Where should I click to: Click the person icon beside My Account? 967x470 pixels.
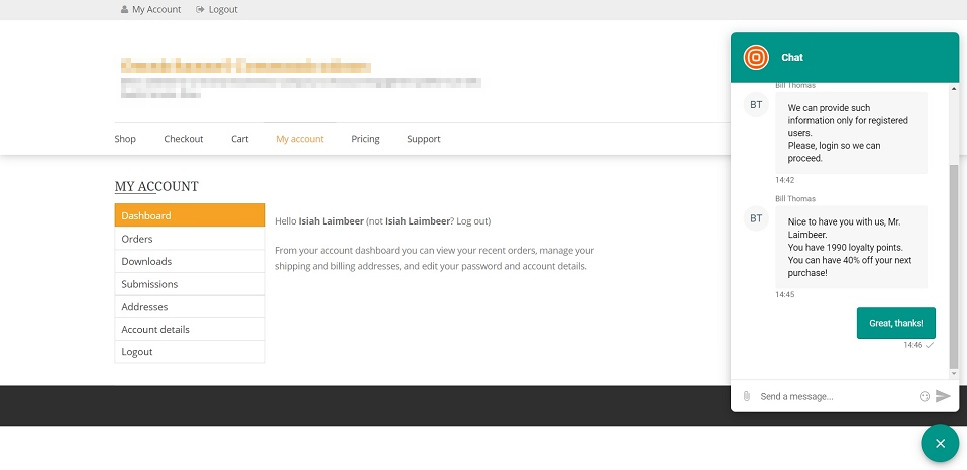point(125,10)
